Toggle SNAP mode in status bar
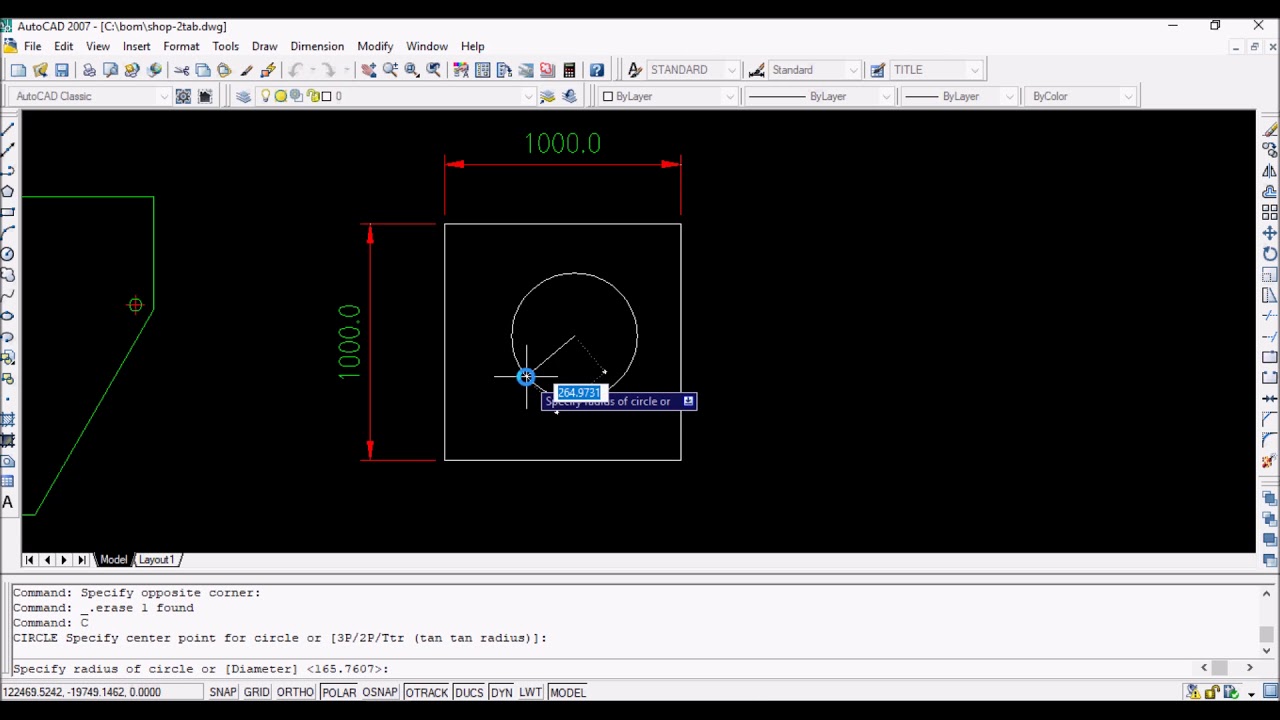1280x720 pixels. (223, 692)
